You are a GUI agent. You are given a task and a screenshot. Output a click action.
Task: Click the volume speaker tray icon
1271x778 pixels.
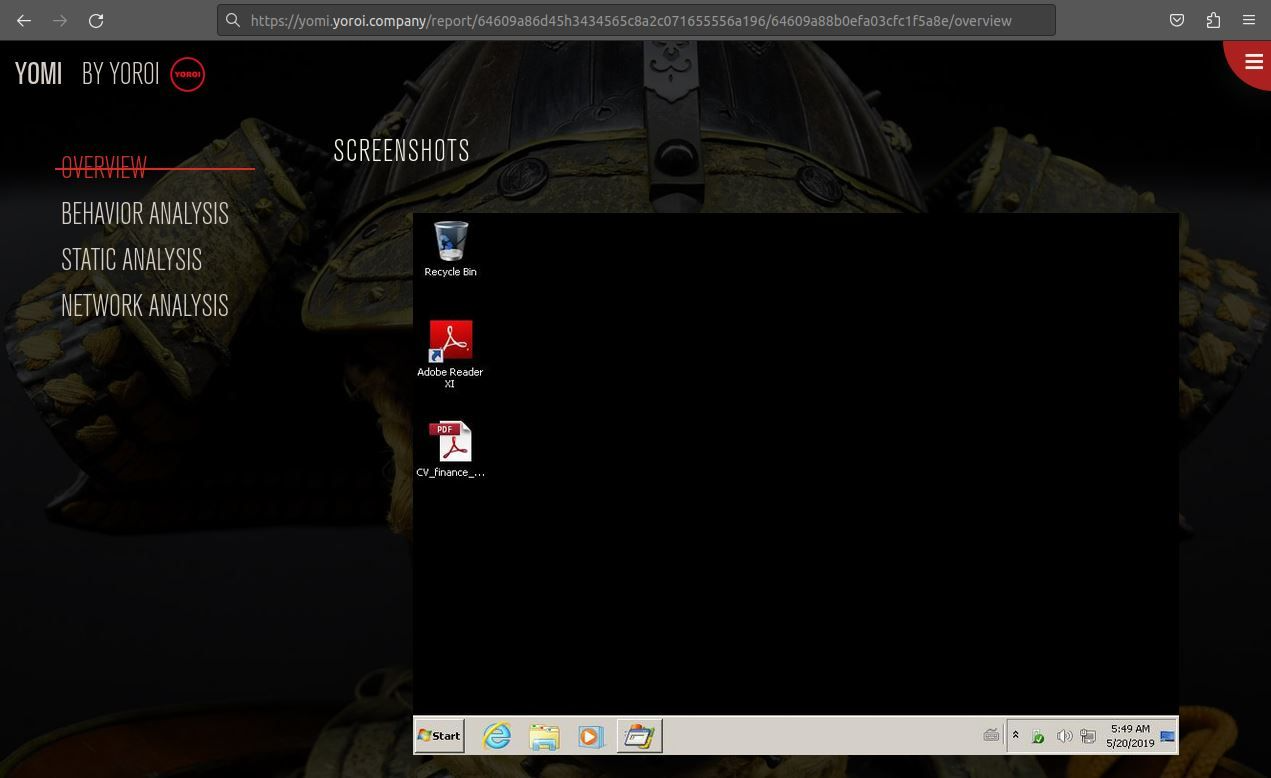point(1064,737)
